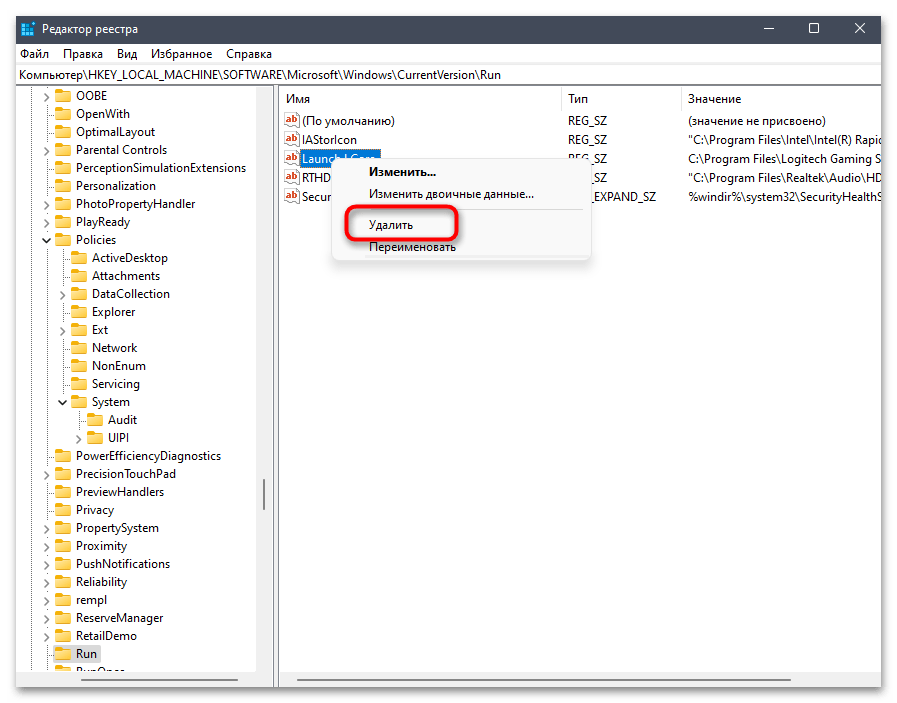Choose Переименовать in context menu
The height and width of the screenshot is (703, 897).
[x=412, y=247]
